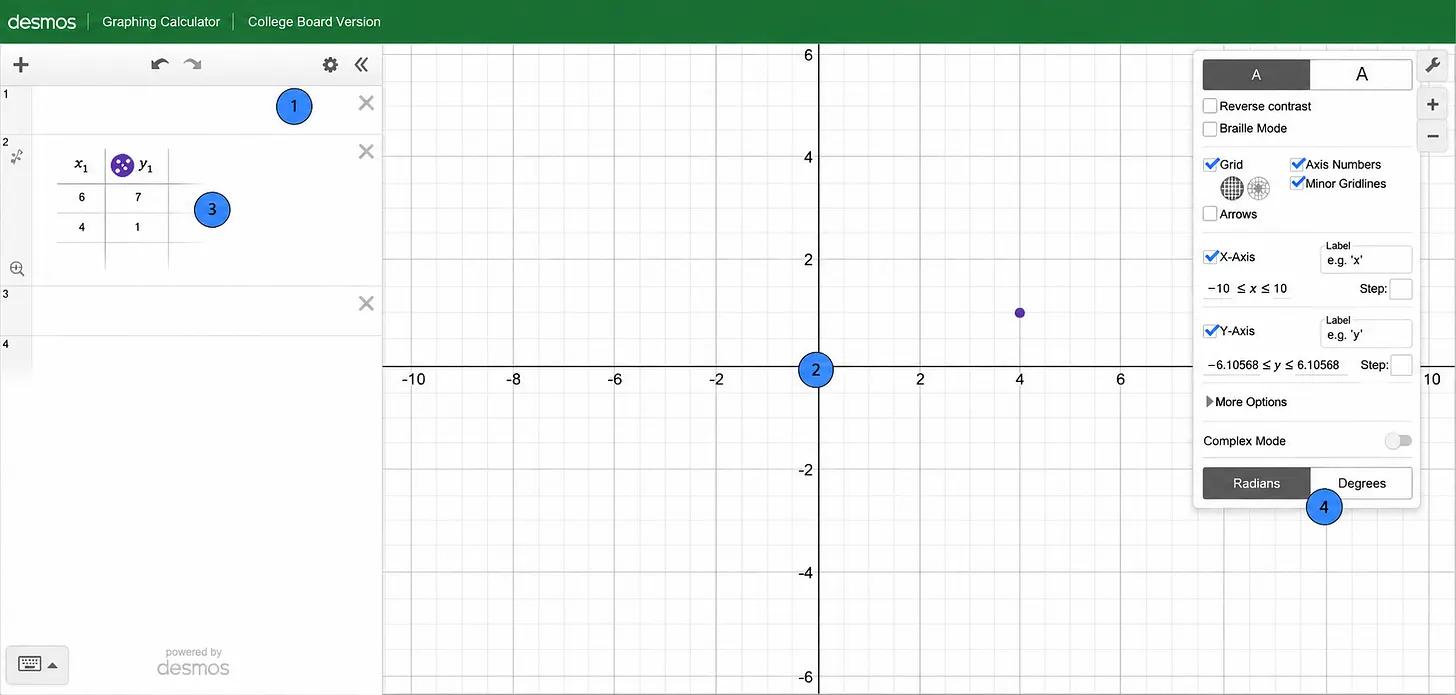1456x695 pixels.
Task: Expand More Options
Action: point(1246,402)
